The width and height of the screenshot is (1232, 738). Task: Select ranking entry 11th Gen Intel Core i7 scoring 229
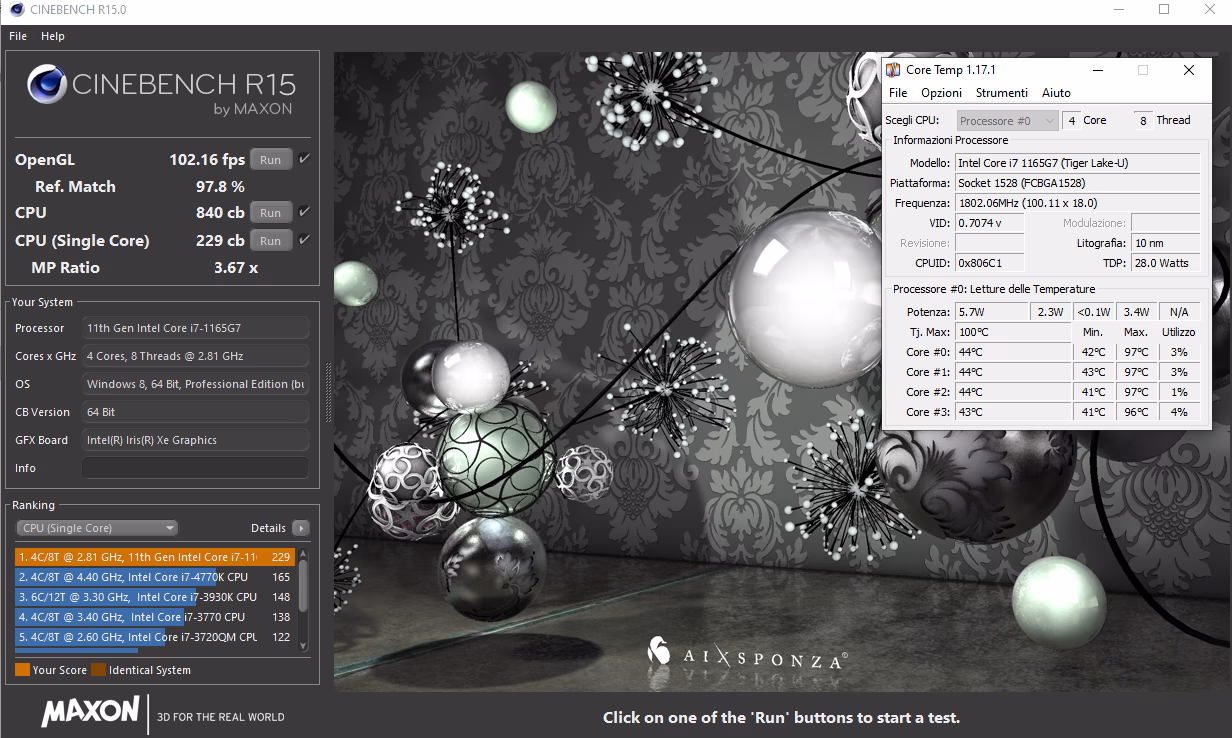(x=154, y=557)
